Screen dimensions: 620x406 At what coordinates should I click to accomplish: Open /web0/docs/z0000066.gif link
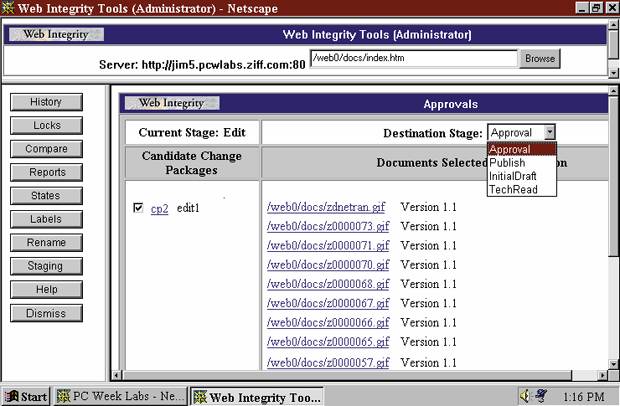click(328, 323)
